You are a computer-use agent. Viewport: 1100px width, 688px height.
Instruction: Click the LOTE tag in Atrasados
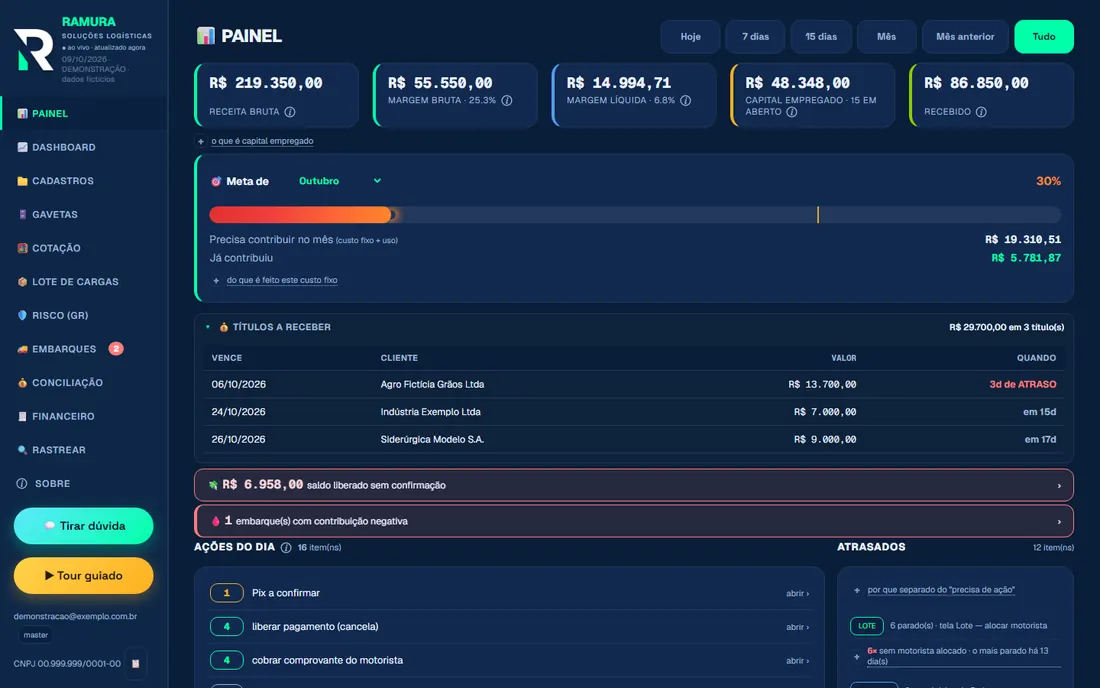tap(866, 626)
